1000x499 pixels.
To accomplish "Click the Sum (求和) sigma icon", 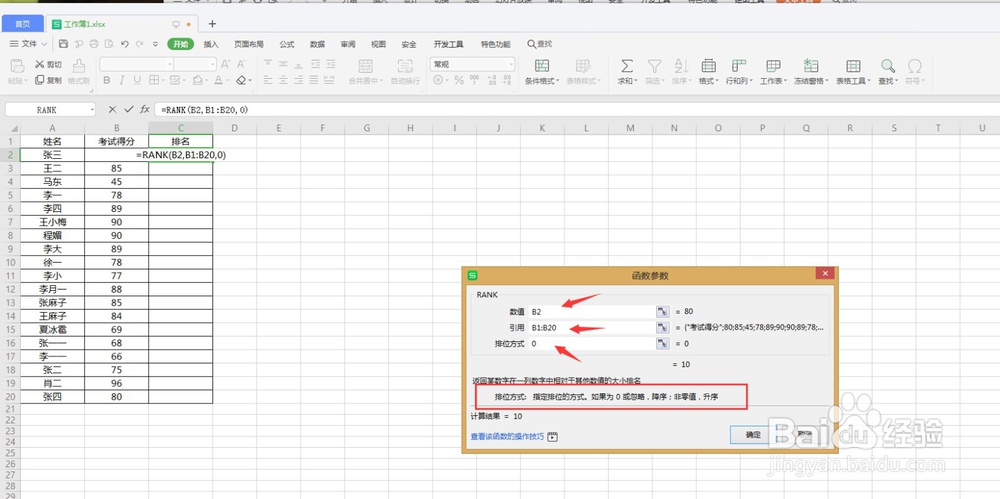I will pyautogui.click(x=627, y=66).
